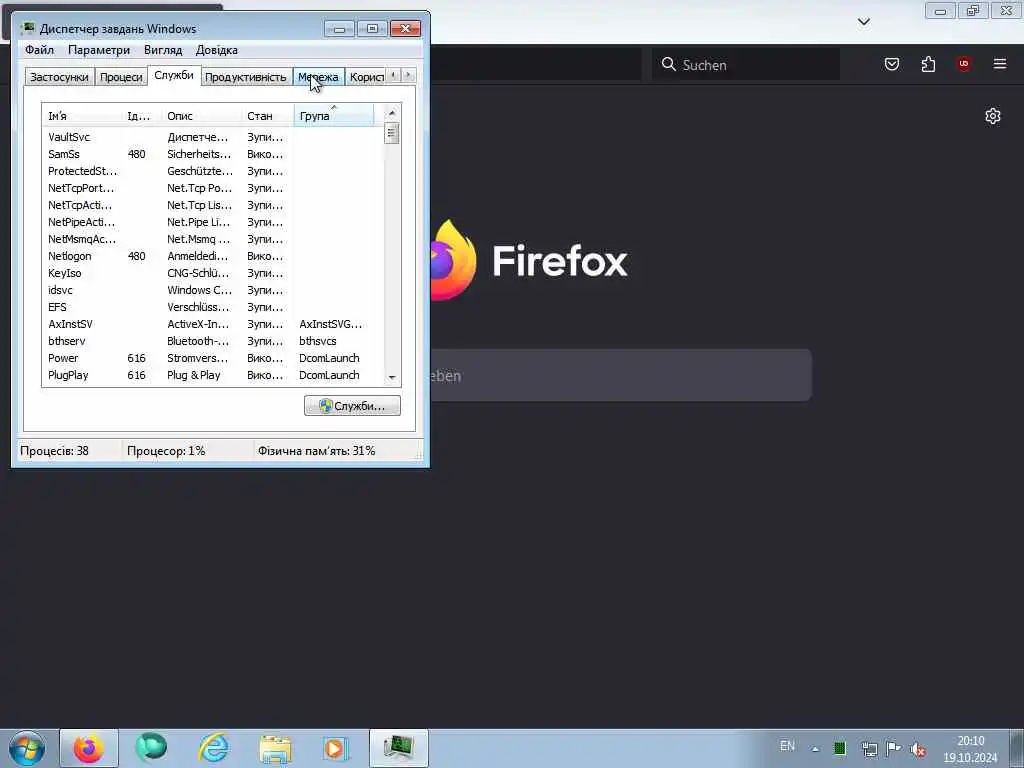Viewport: 1024px width, 768px height.
Task: Click the Firefox Suchen search field
Action: pyautogui.click(x=745, y=64)
